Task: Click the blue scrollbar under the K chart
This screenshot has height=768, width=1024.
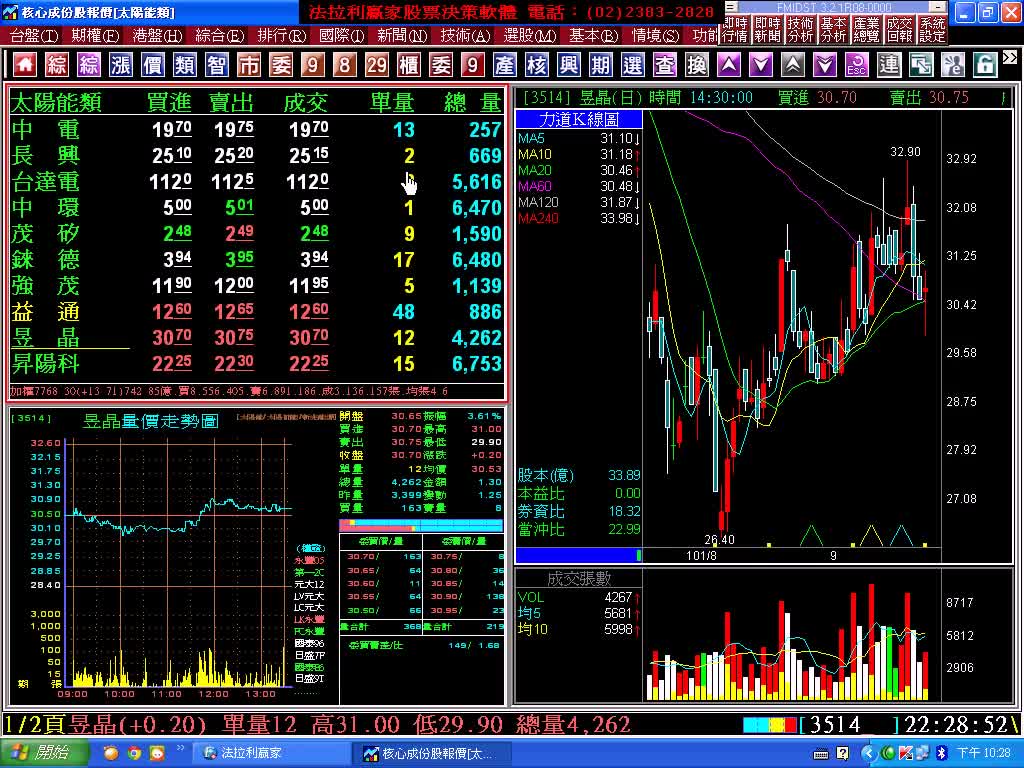Action: pyautogui.click(x=577, y=555)
